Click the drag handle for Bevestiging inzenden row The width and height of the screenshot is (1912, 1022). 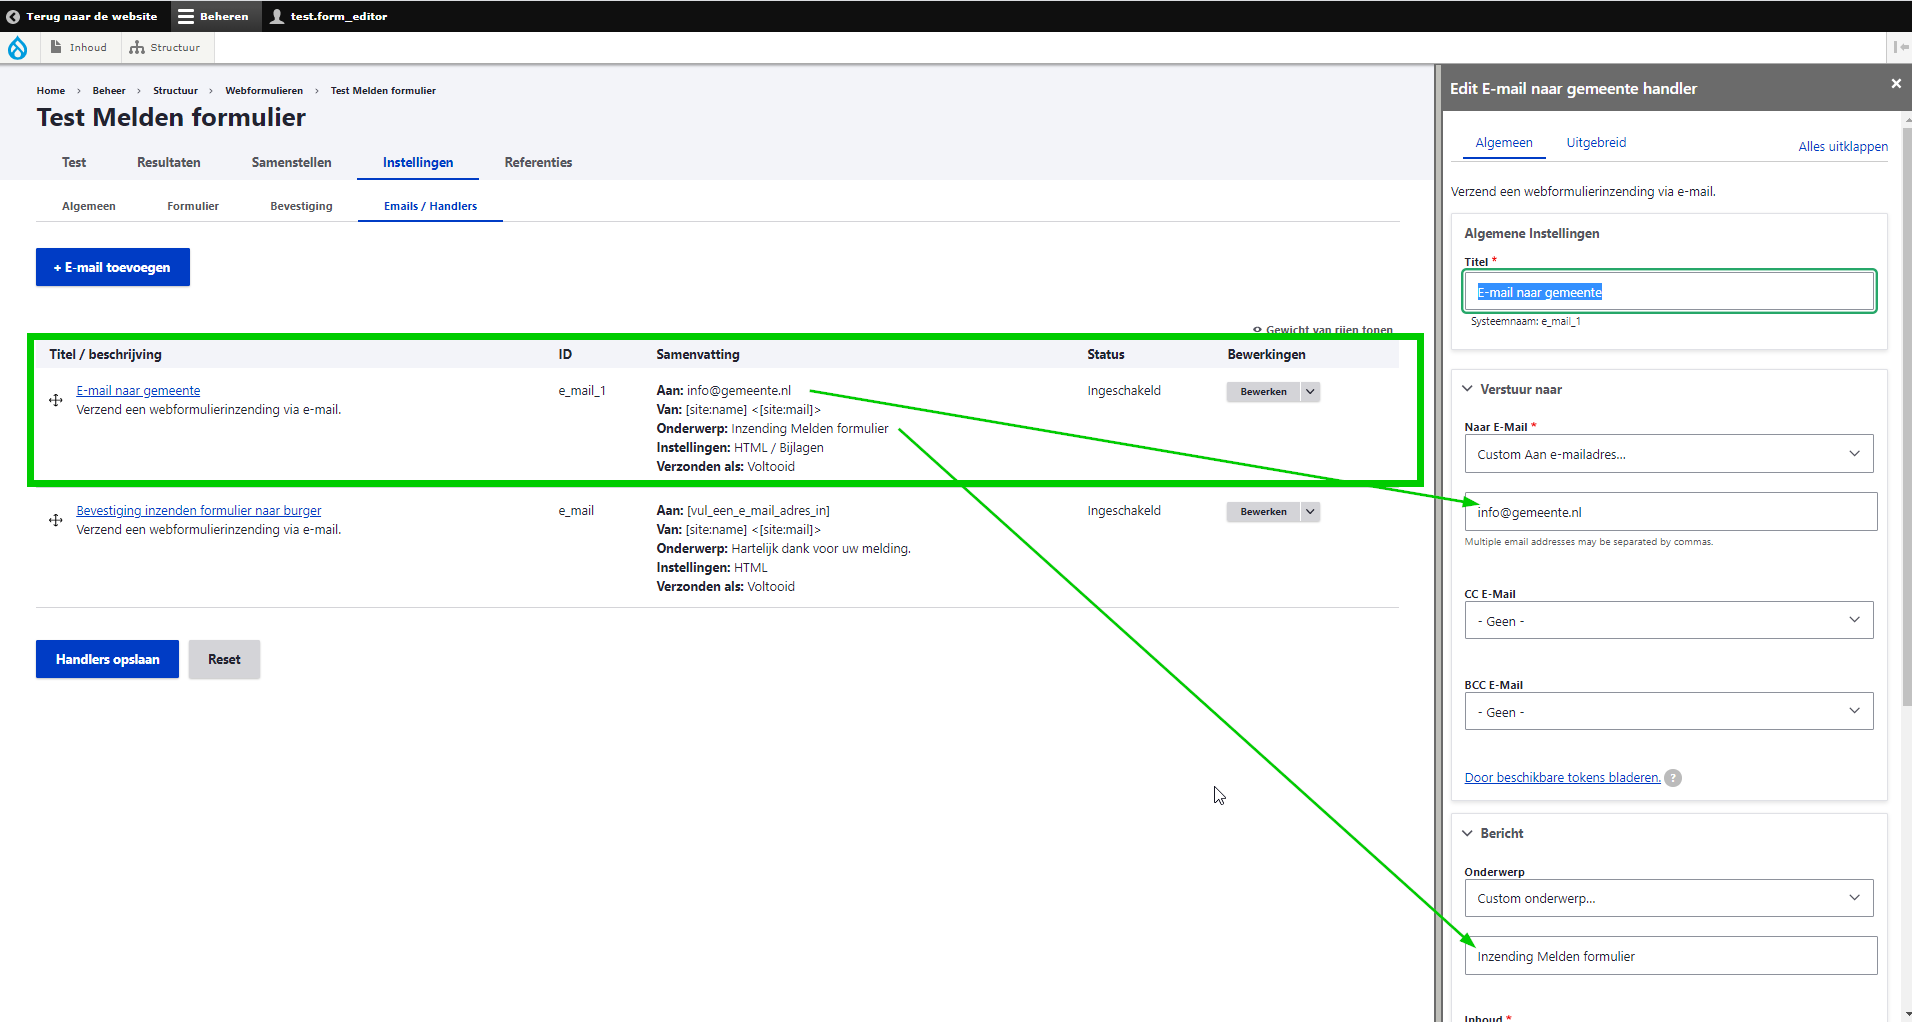tap(56, 520)
